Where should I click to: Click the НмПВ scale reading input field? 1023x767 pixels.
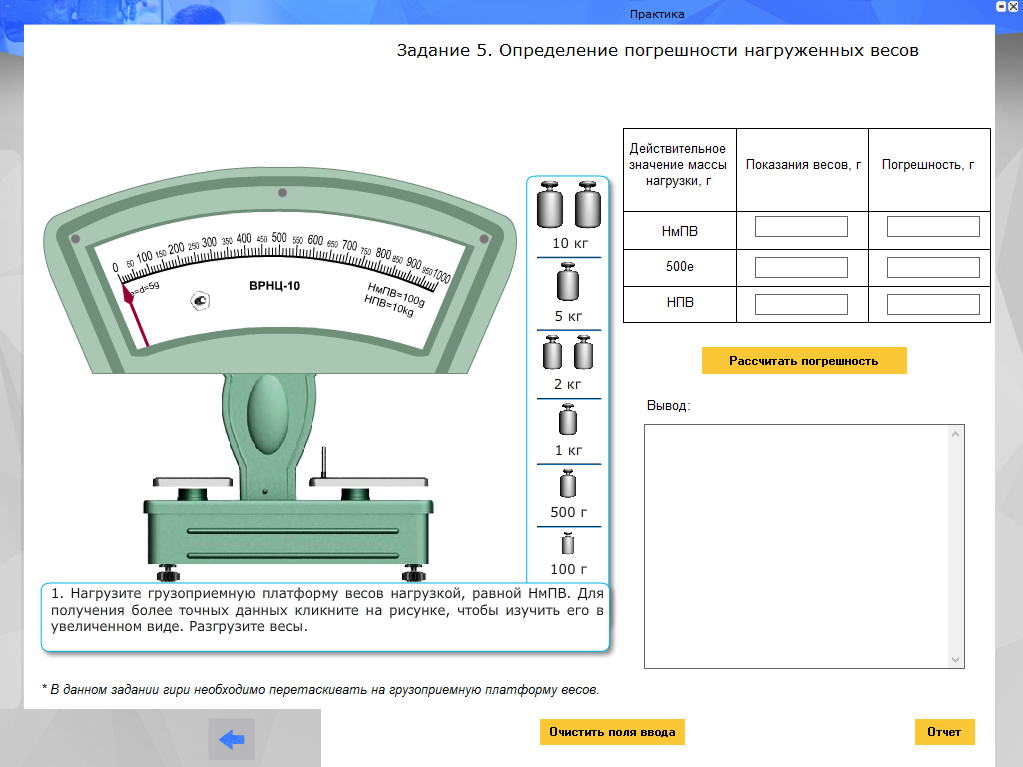click(x=801, y=227)
